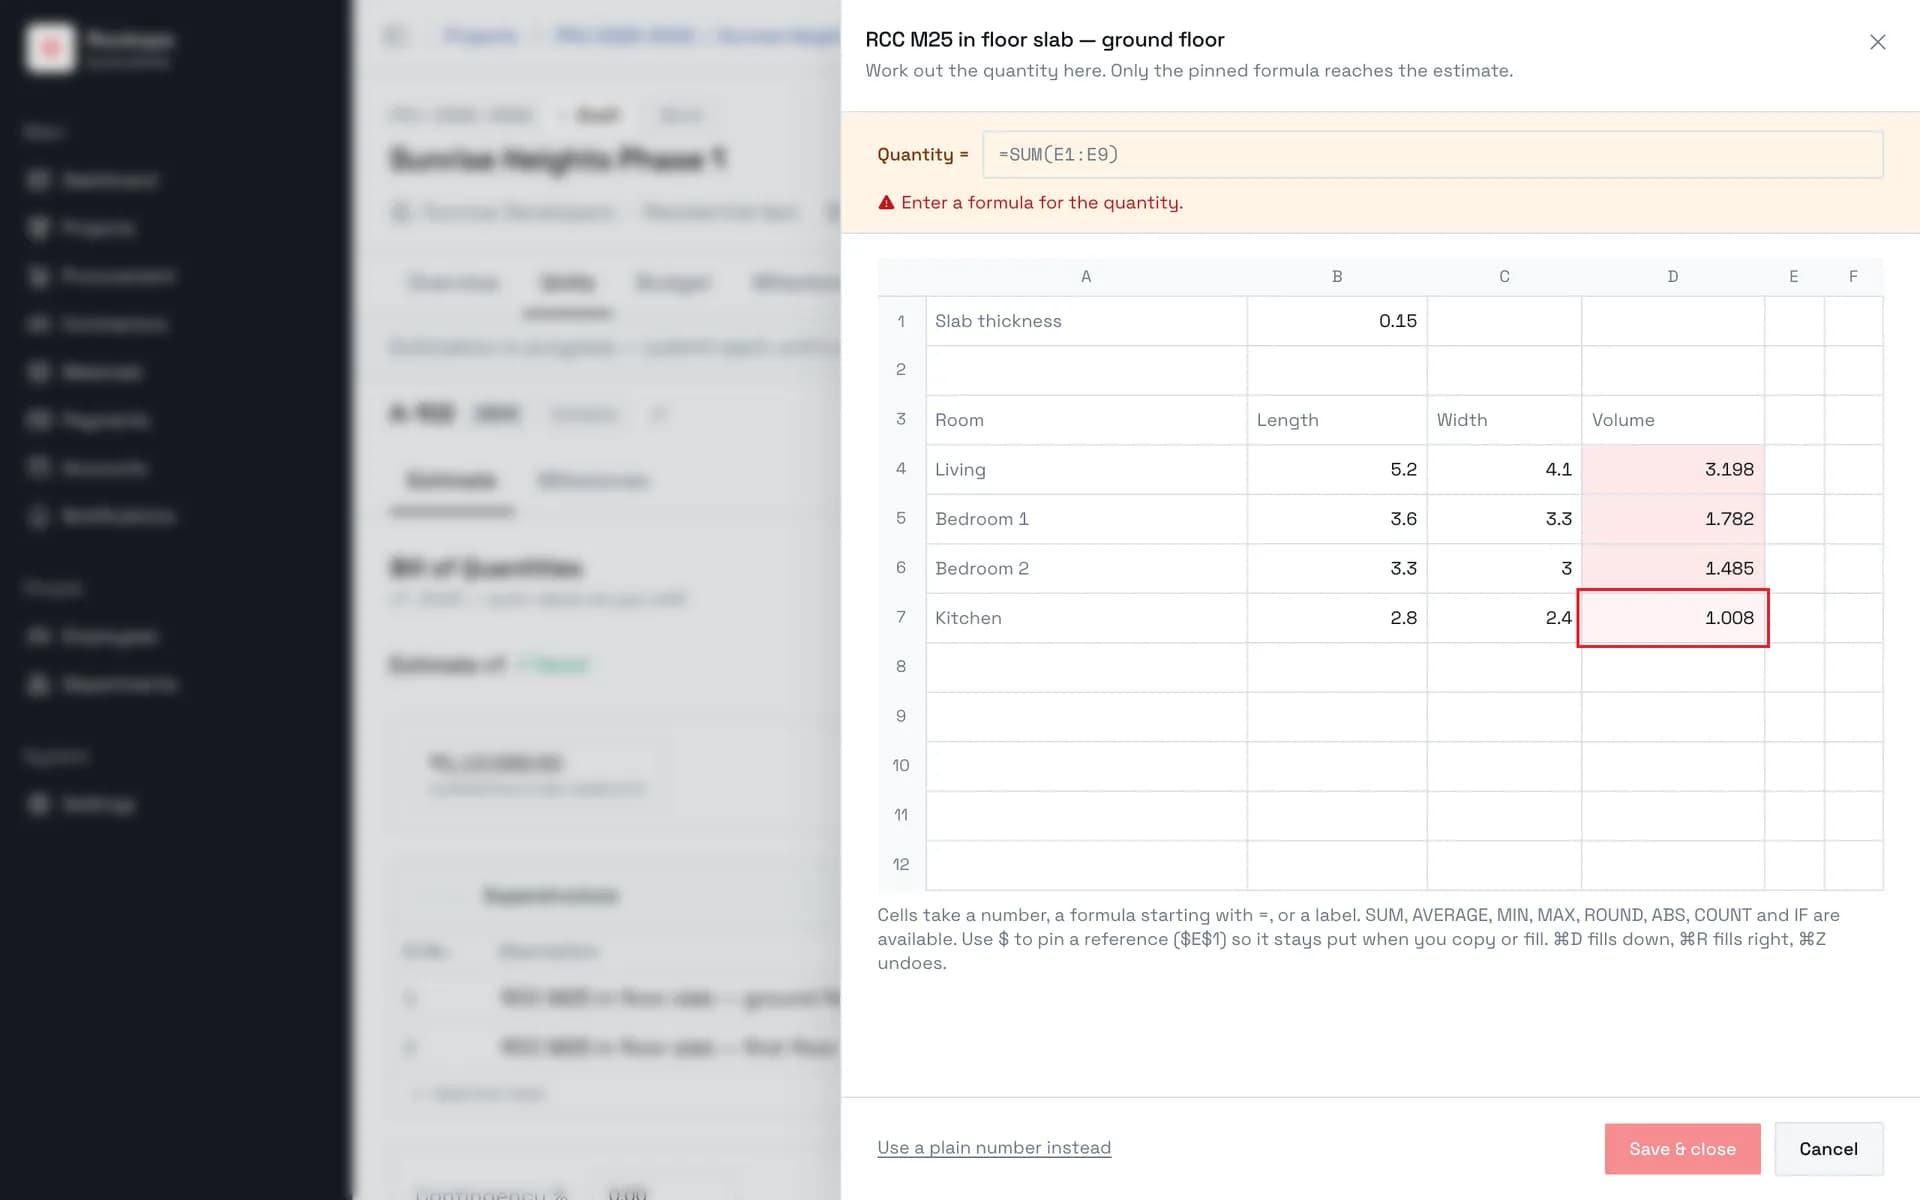Click Save & close button
1920x1200 pixels.
1682,1149
